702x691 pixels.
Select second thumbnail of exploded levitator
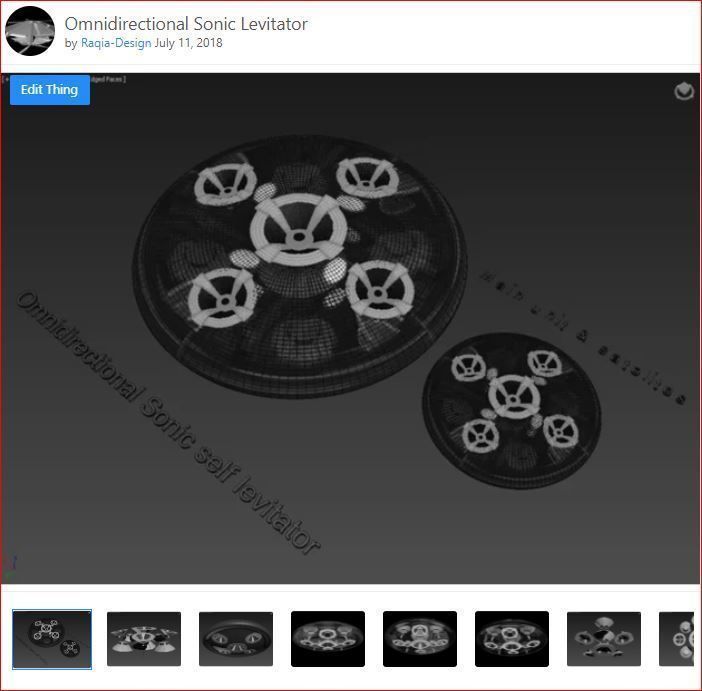144,639
